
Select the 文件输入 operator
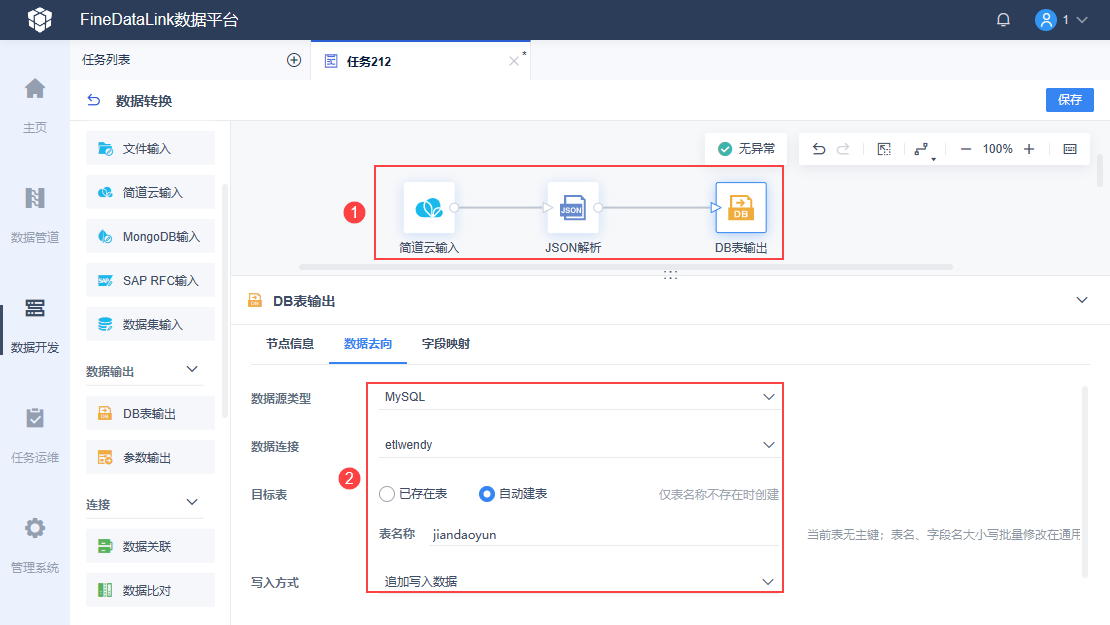[x=150, y=149]
